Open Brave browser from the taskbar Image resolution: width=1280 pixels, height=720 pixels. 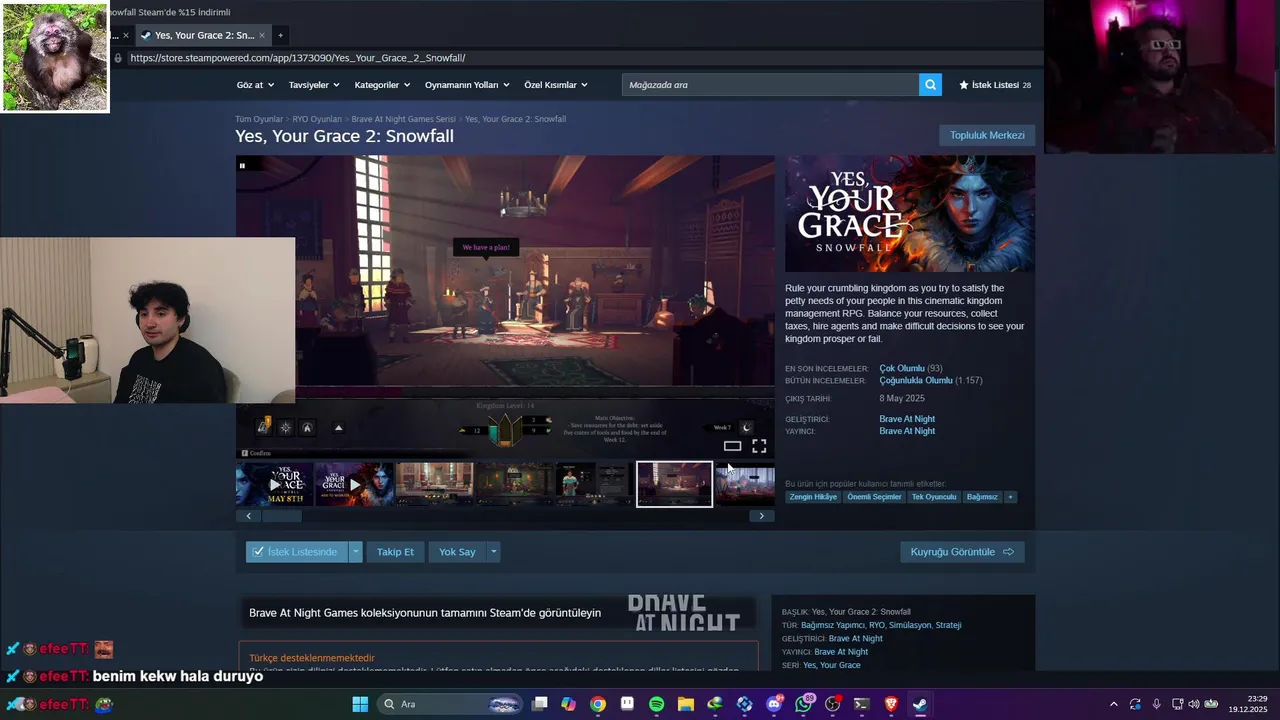point(891,704)
